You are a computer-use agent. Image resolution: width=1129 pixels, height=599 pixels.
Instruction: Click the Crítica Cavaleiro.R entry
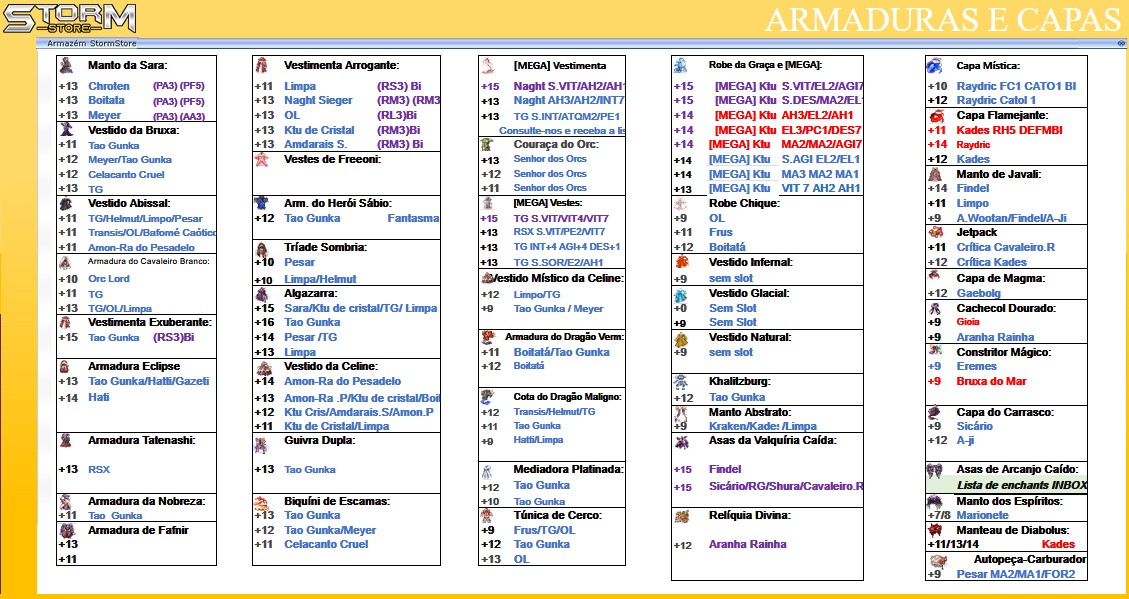tap(1005, 247)
